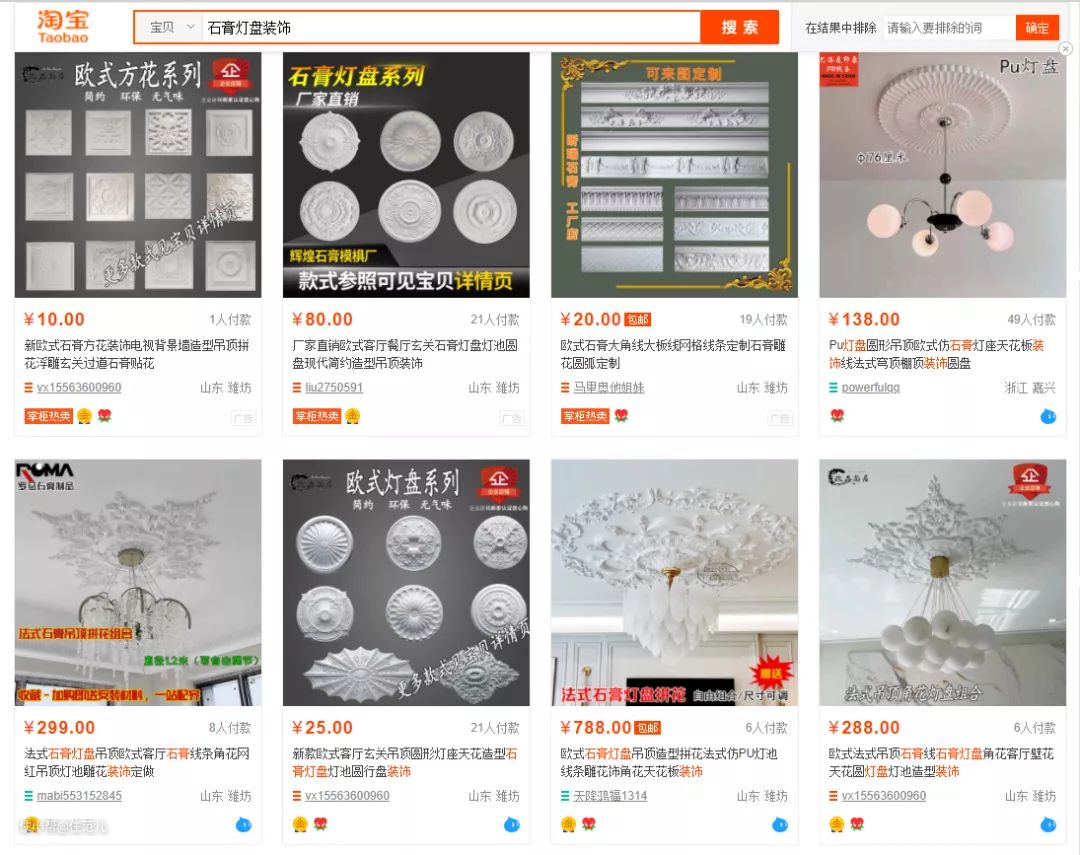Image resolution: width=1080 pixels, height=855 pixels.
Task: Click the red heart icon on ¥20.00 item
Action: click(621, 416)
